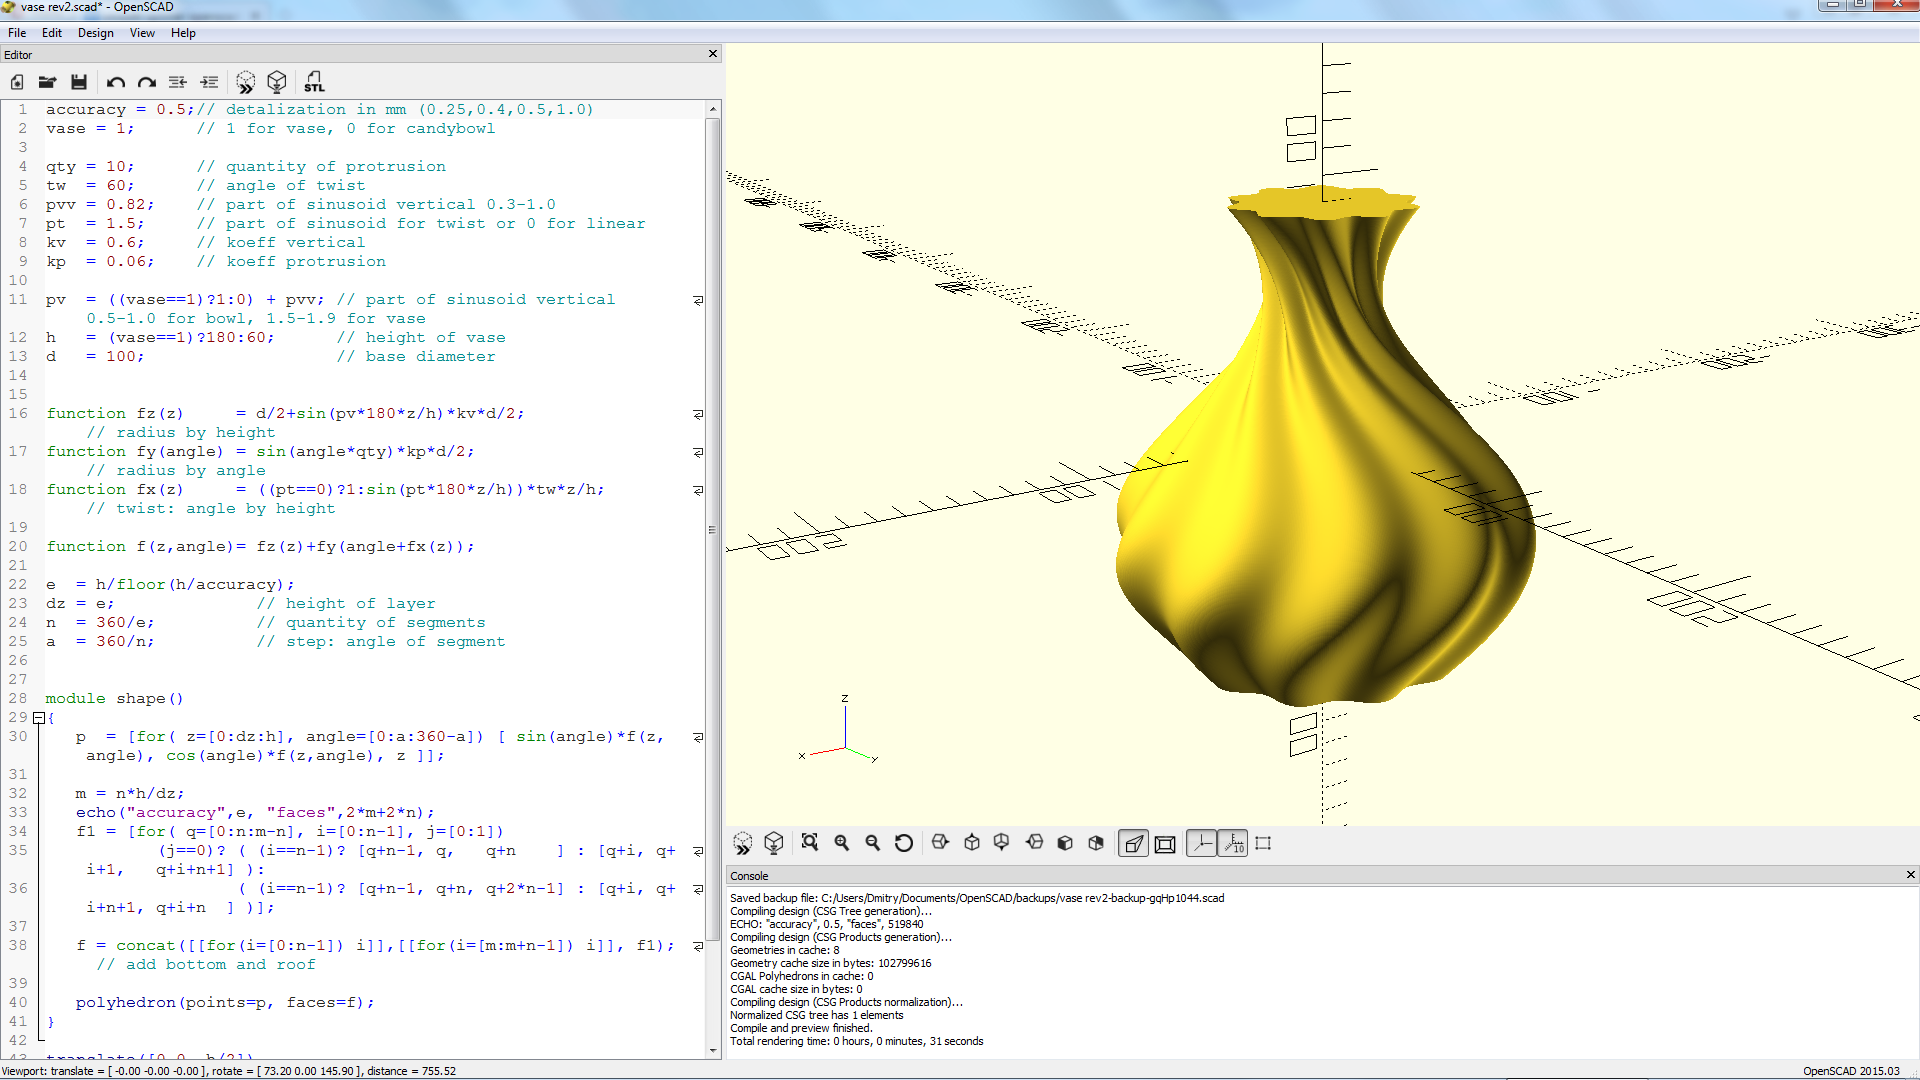1920x1080 pixels.
Task: Open a file with the folder icon
Action: 47,82
